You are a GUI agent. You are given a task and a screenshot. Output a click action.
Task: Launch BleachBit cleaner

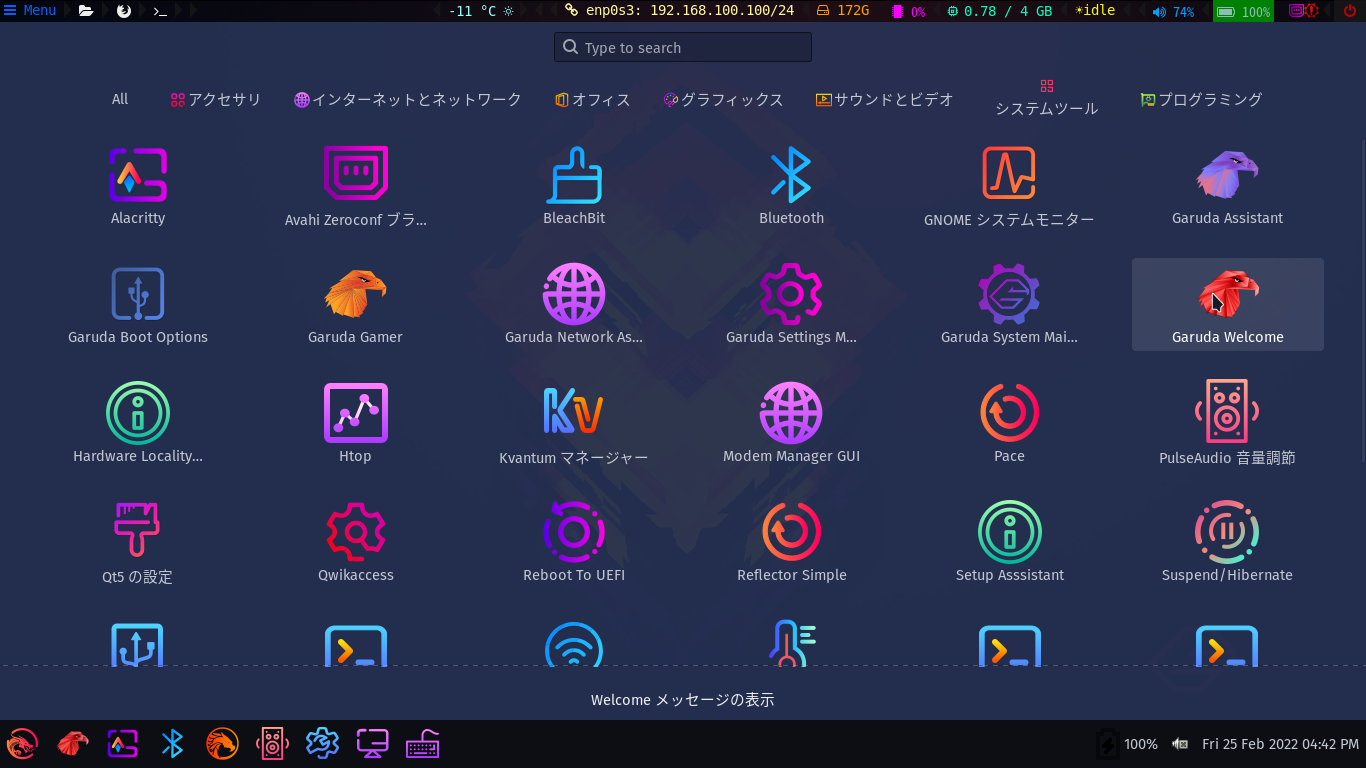point(574,186)
